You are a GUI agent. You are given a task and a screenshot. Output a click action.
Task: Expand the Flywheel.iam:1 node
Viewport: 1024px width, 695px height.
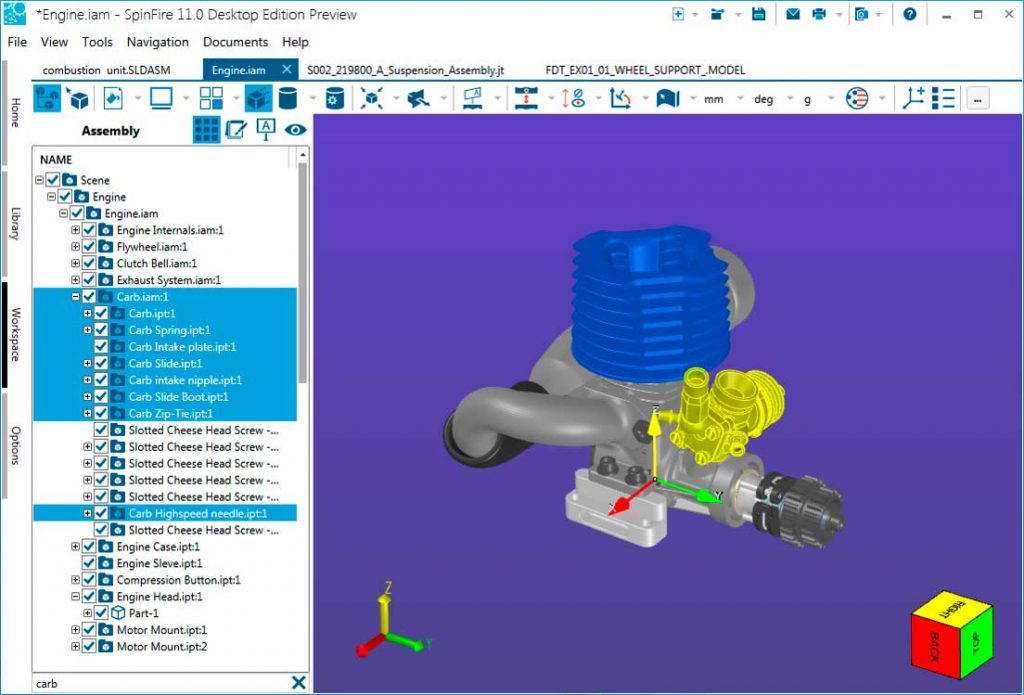[76, 246]
